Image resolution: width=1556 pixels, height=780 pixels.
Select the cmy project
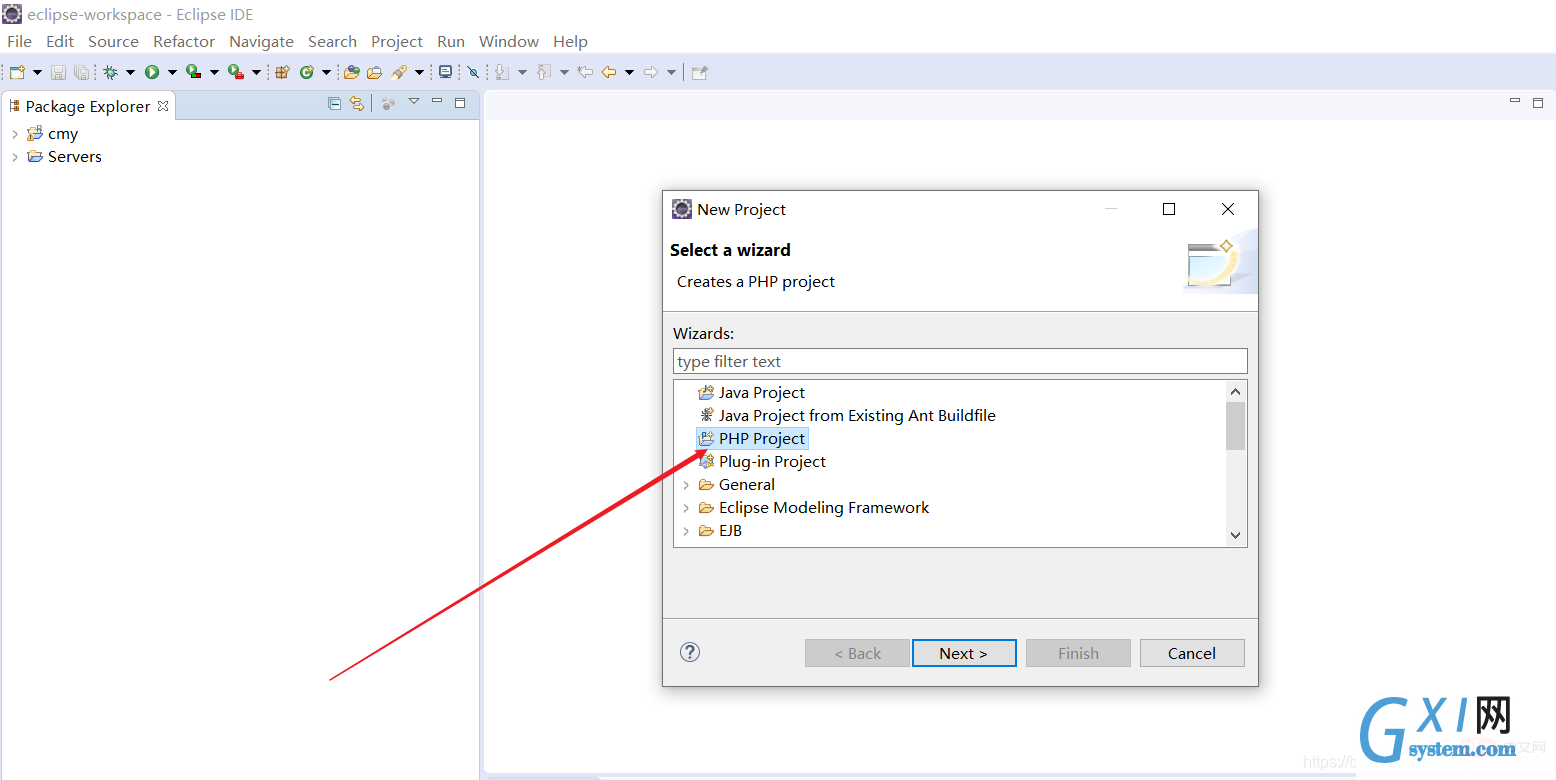[63, 134]
